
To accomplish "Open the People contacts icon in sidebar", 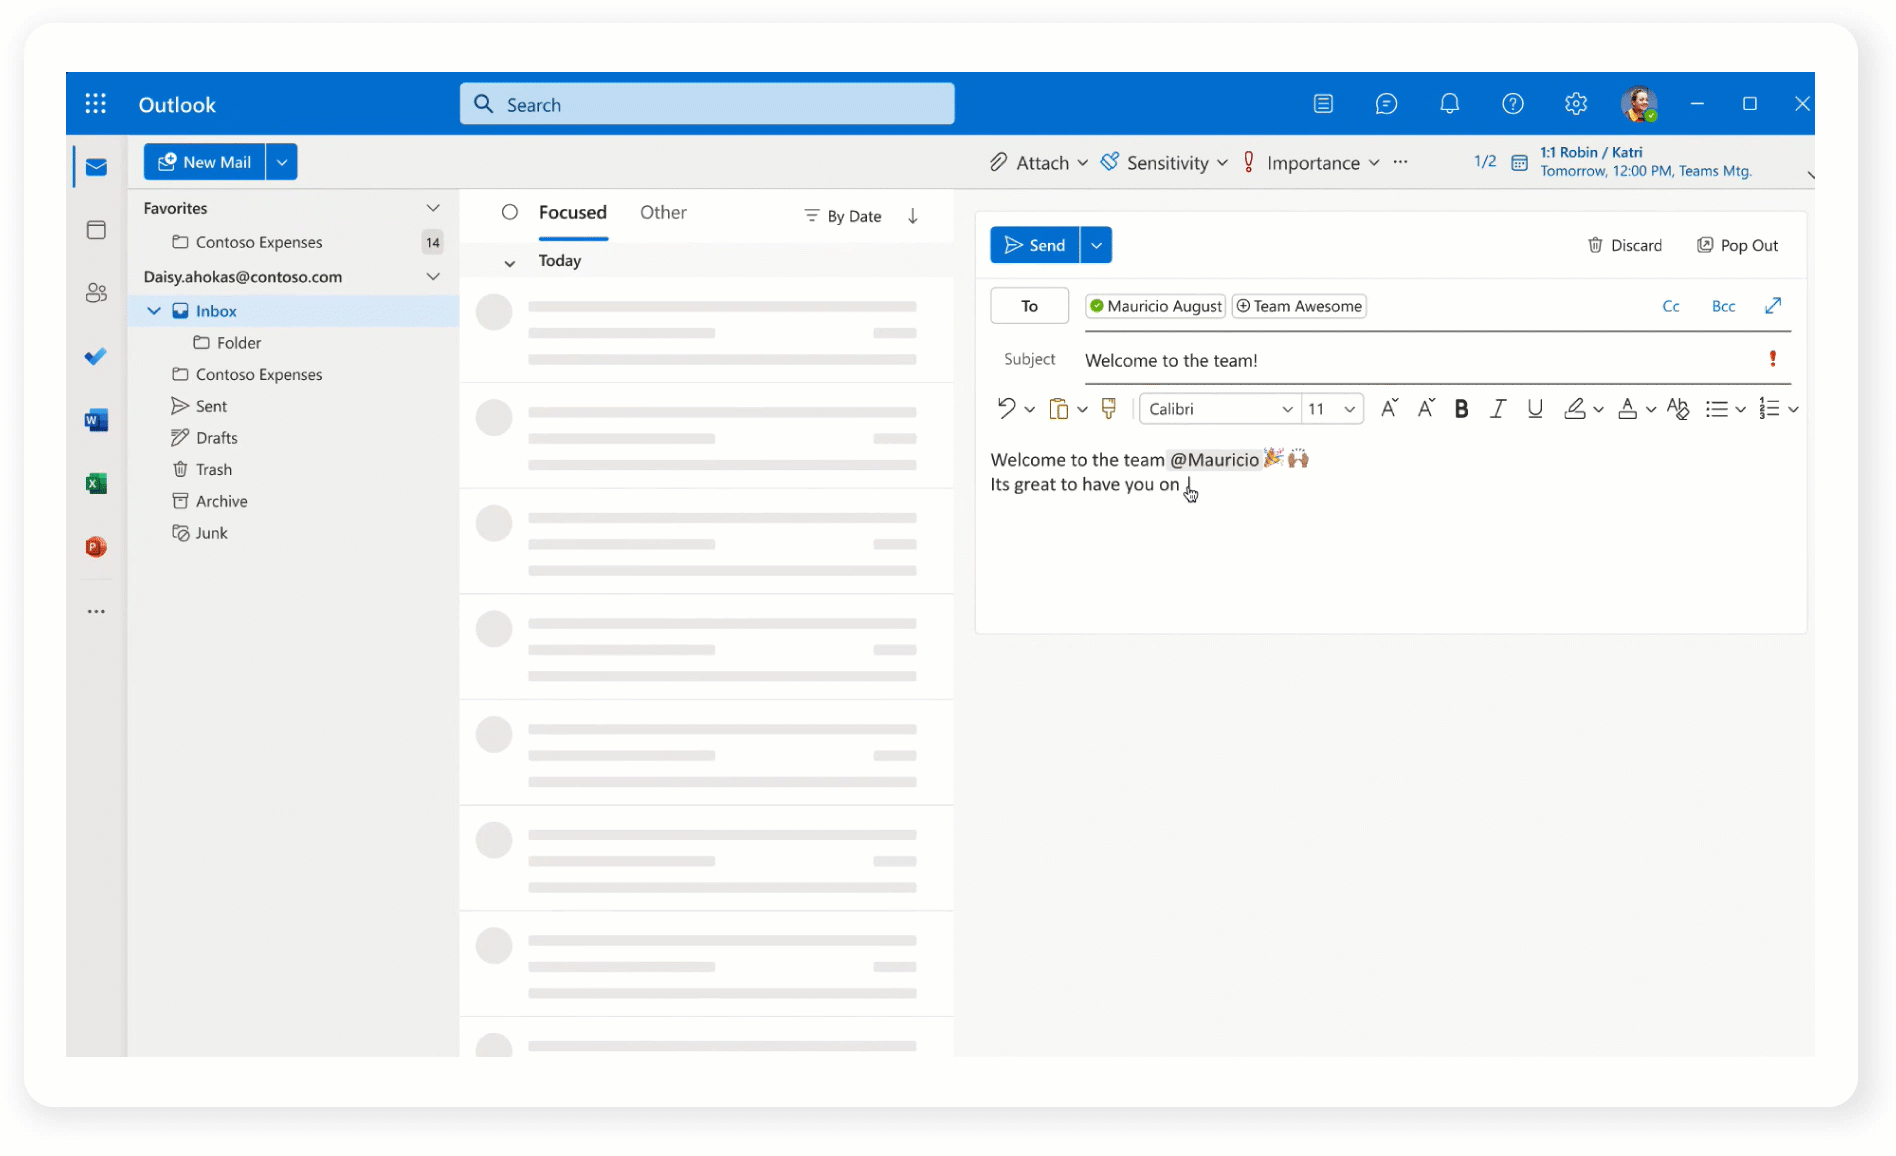I will [96, 293].
